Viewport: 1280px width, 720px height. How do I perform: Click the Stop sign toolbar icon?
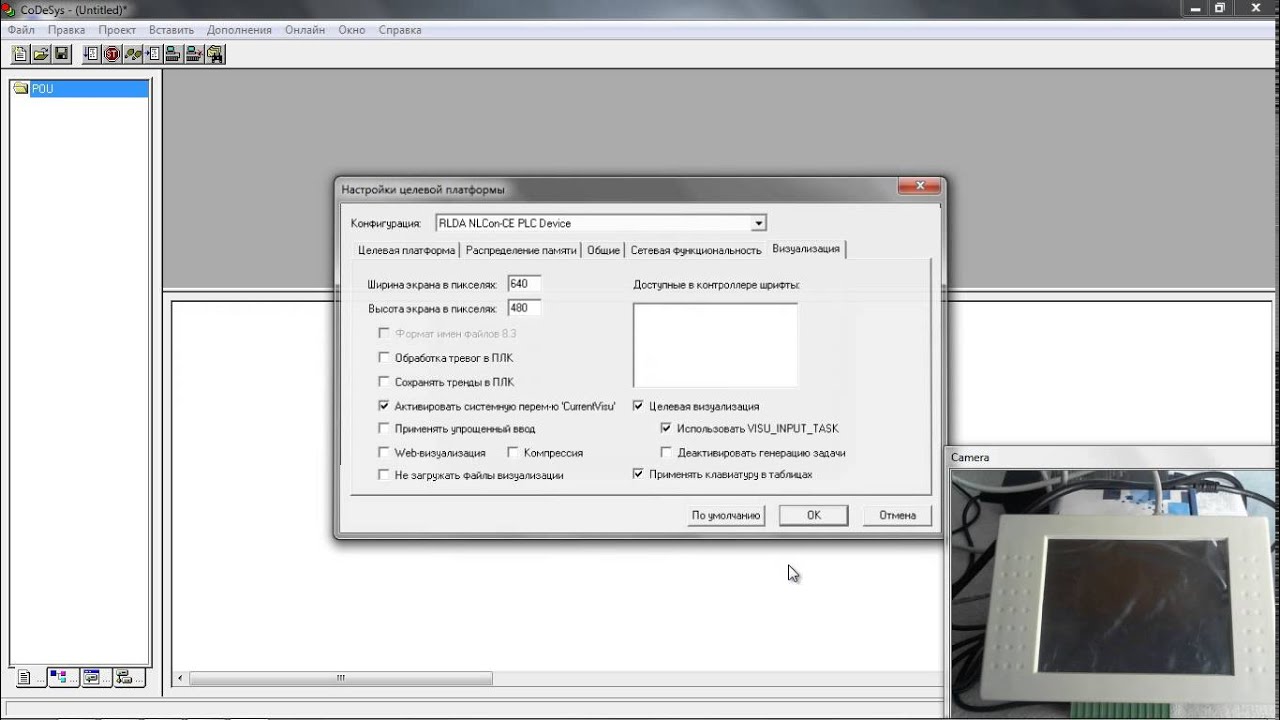point(112,54)
